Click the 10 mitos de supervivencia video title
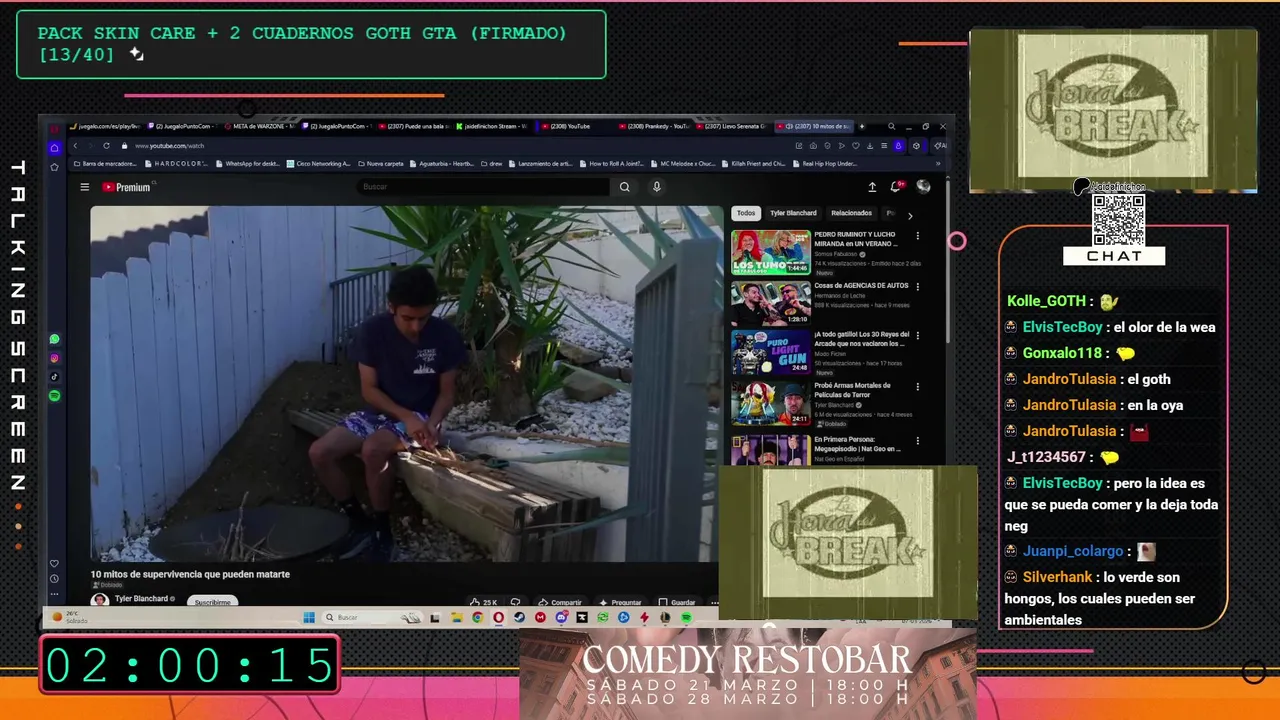Image resolution: width=1280 pixels, height=720 pixels. (190, 574)
